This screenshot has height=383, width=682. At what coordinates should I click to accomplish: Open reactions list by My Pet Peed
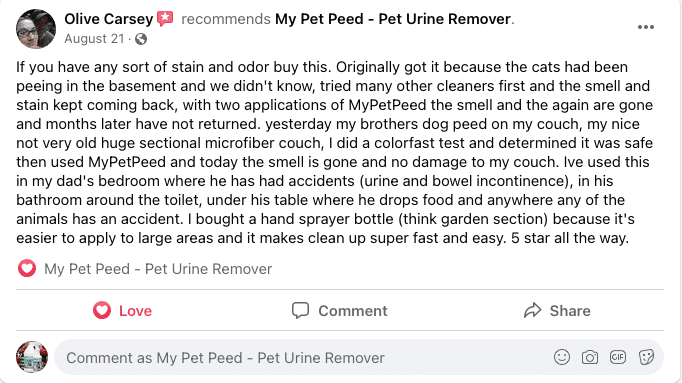point(158,269)
